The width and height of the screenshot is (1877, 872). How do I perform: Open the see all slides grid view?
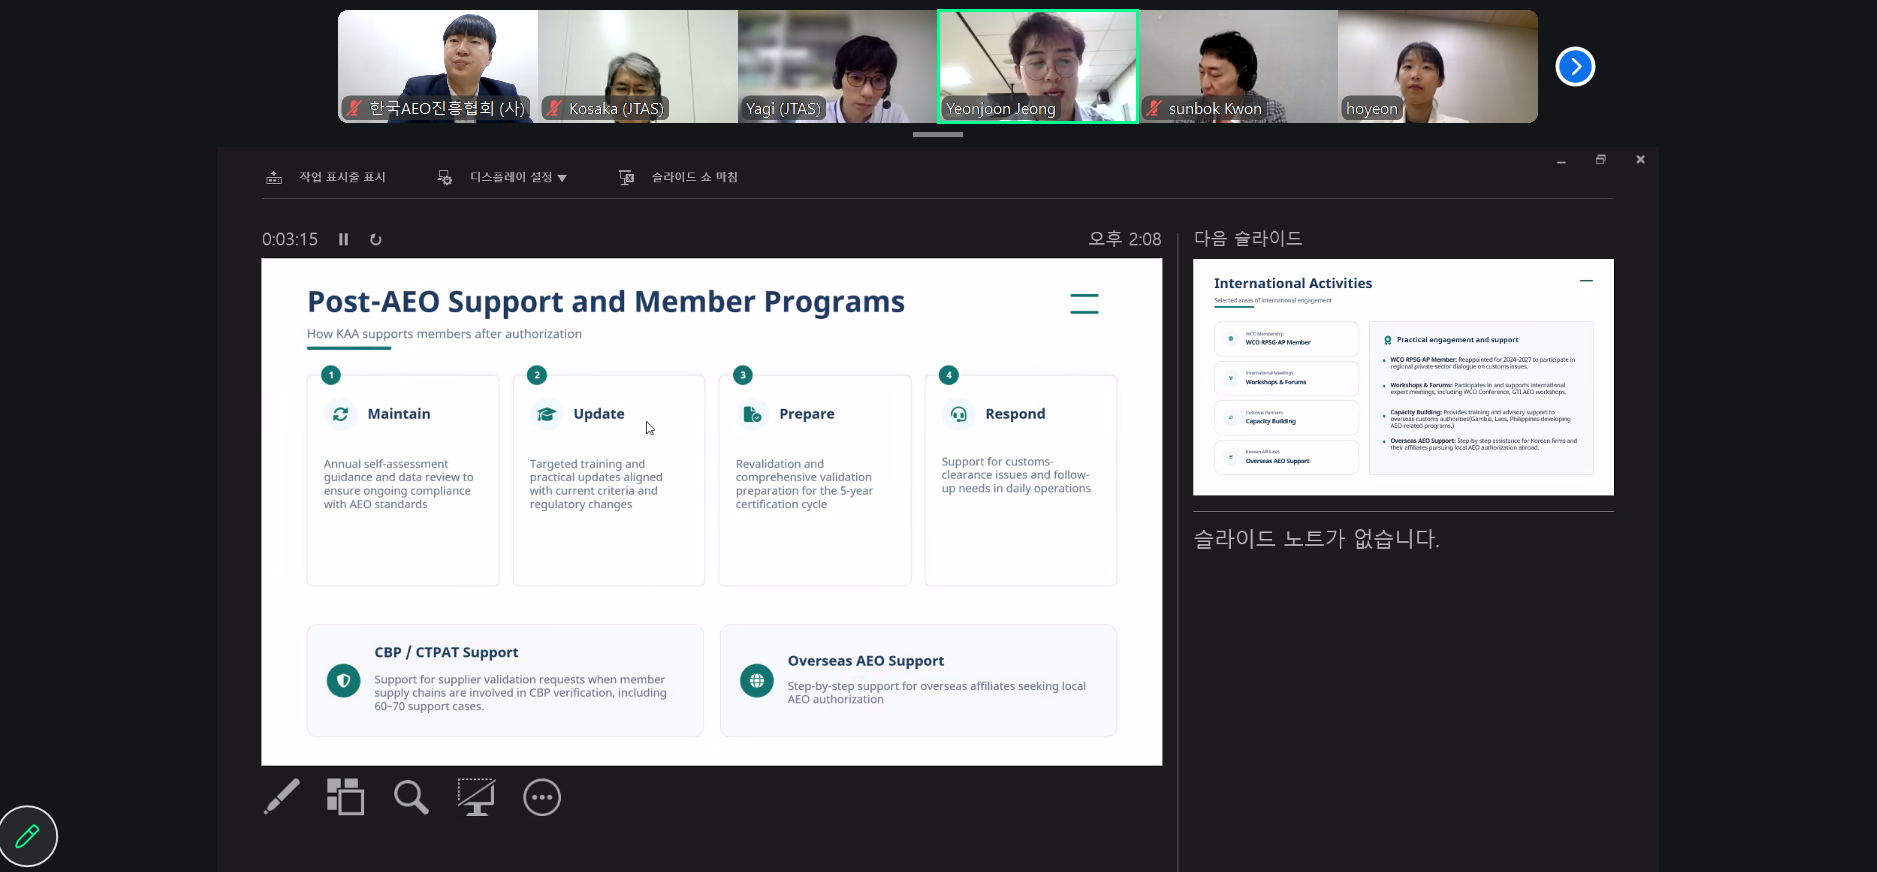[345, 797]
